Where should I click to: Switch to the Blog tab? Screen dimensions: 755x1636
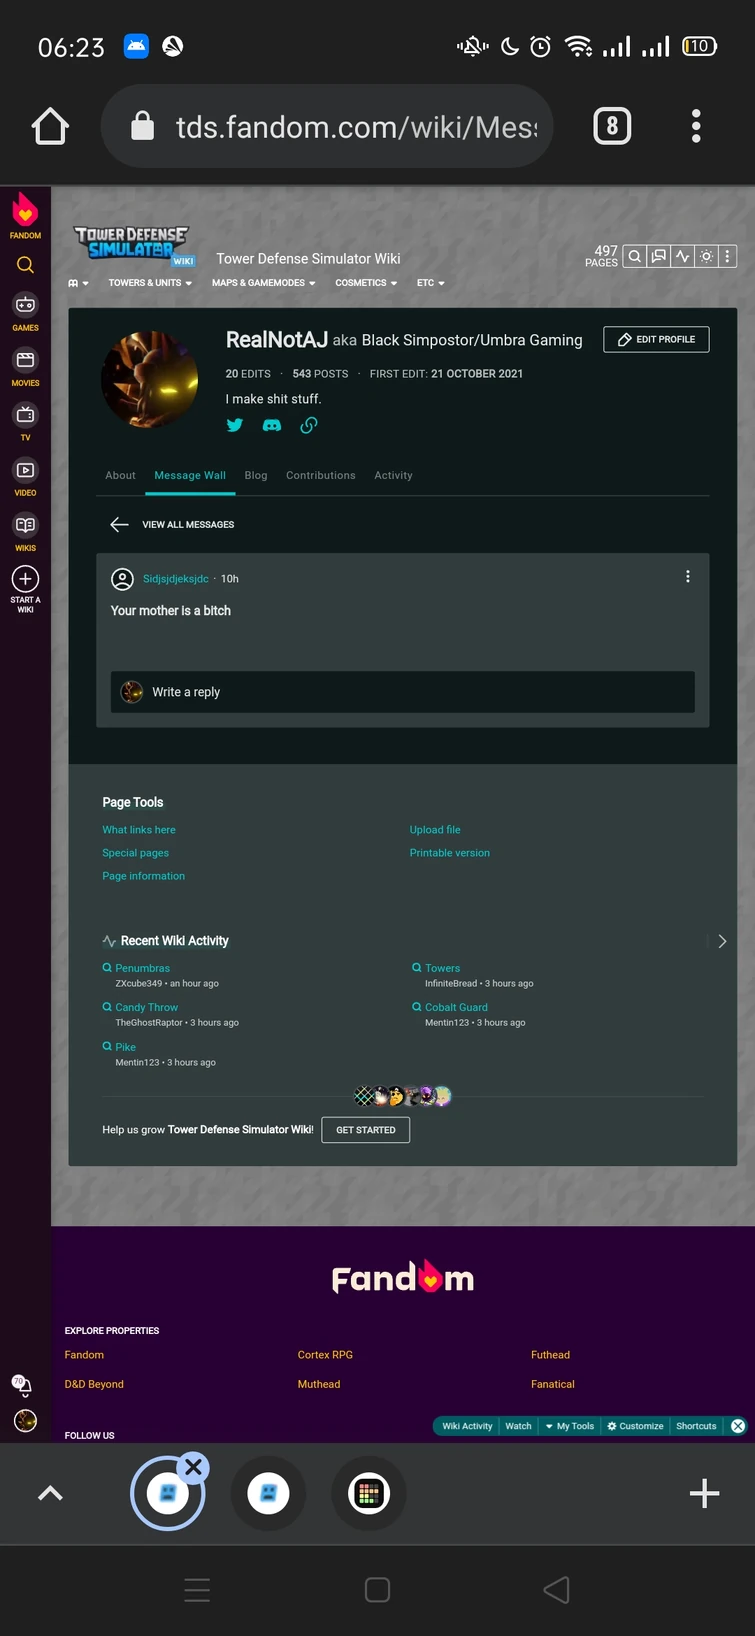coord(256,475)
